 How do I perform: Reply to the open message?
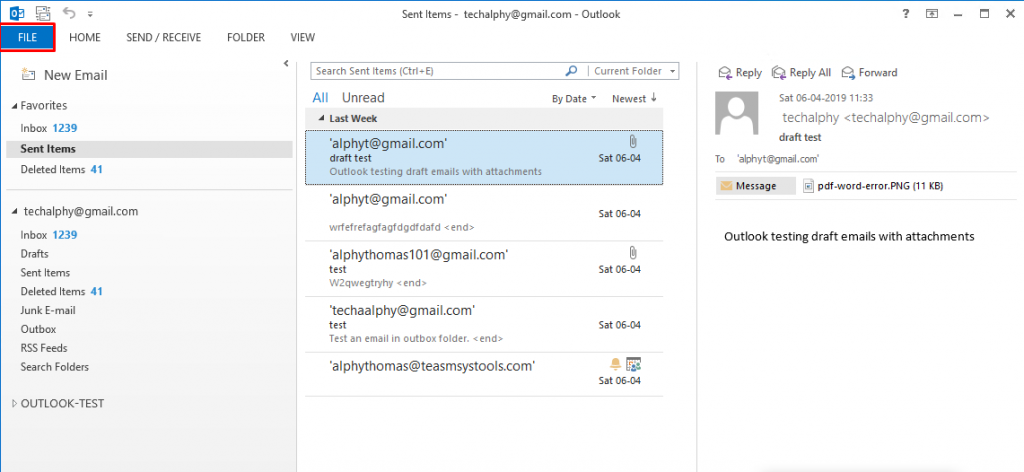click(x=740, y=72)
